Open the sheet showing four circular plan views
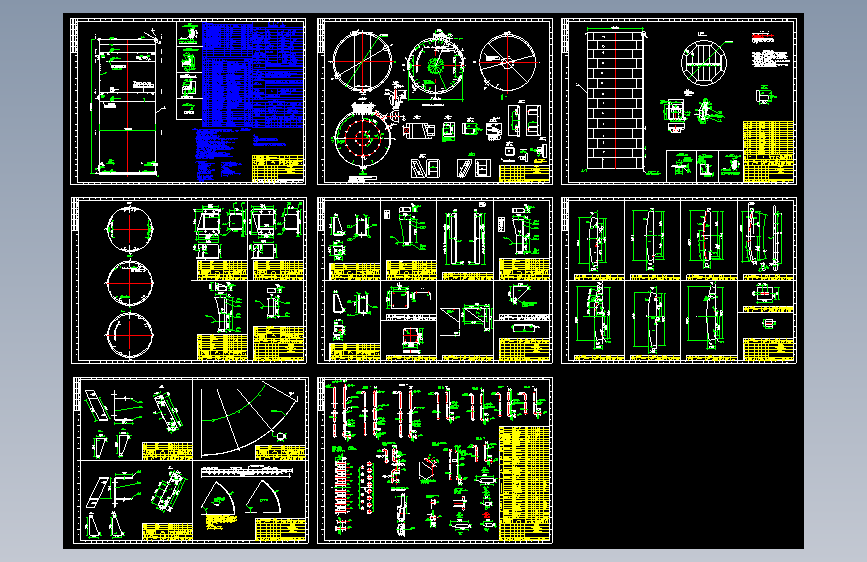The image size is (867, 562). tap(435, 101)
